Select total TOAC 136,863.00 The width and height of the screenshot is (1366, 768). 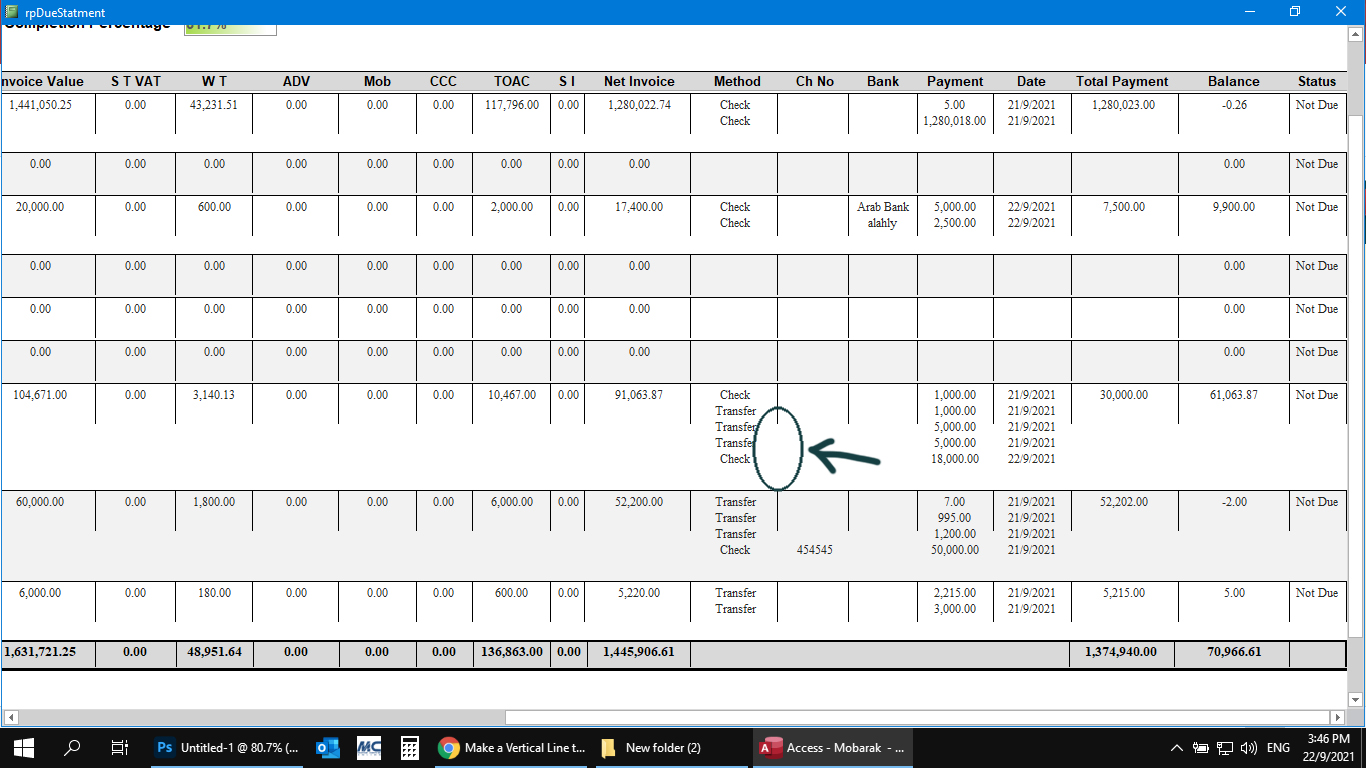tap(511, 652)
